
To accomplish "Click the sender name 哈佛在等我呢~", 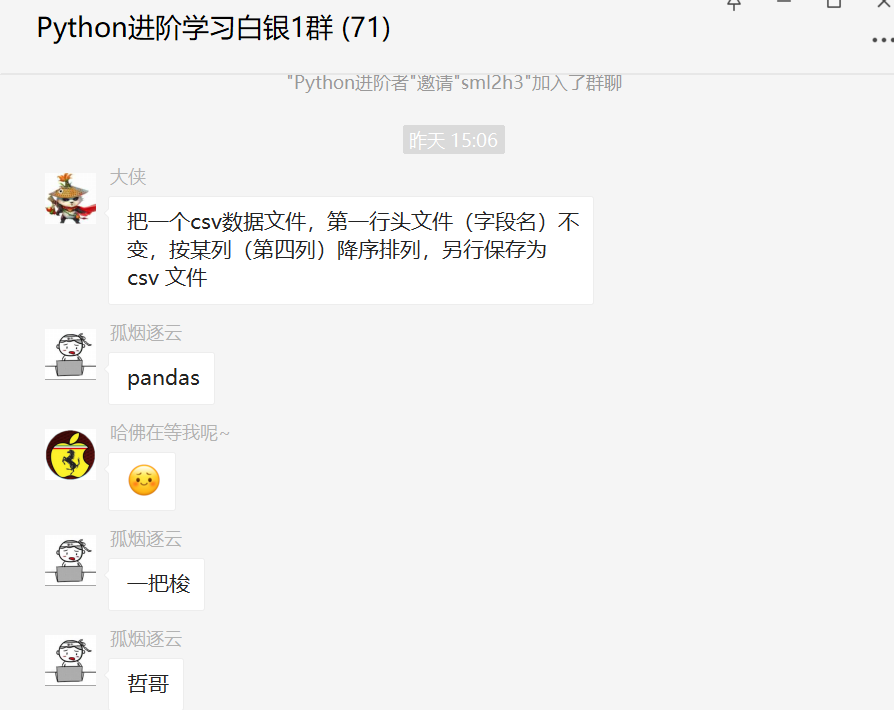I will (x=169, y=433).
